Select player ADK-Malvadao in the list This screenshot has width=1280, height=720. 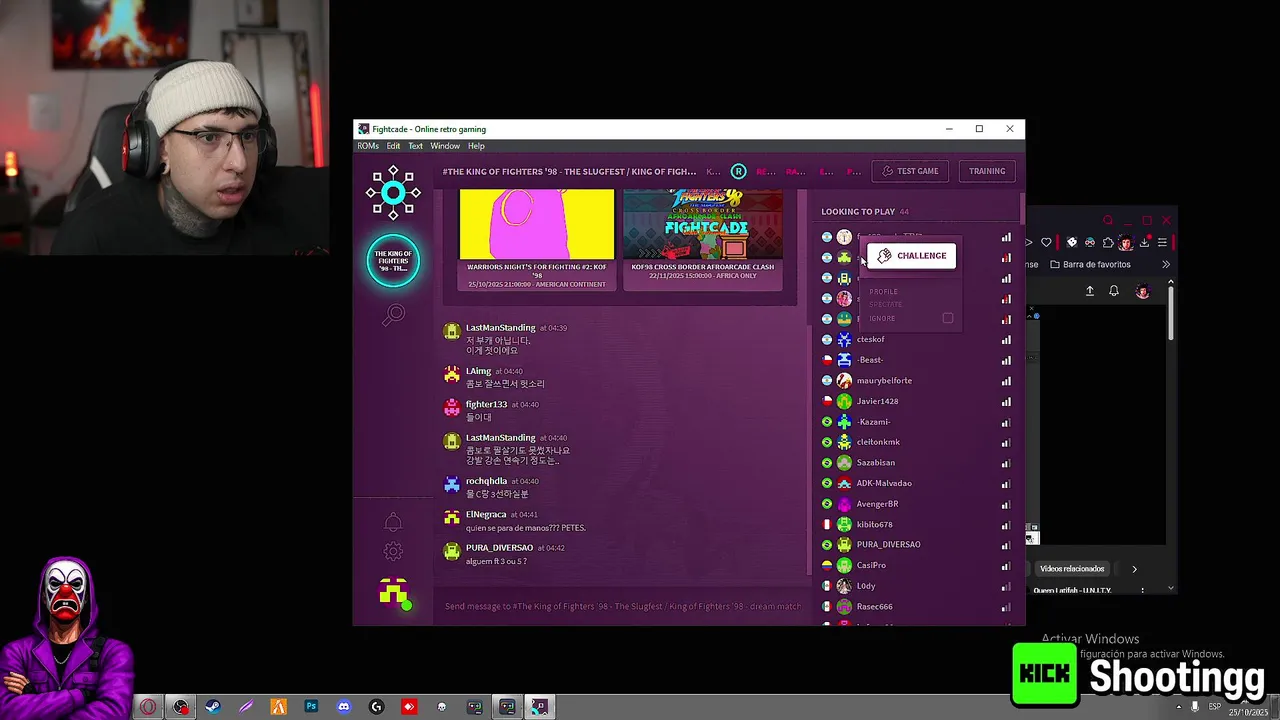[x=884, y=483]
